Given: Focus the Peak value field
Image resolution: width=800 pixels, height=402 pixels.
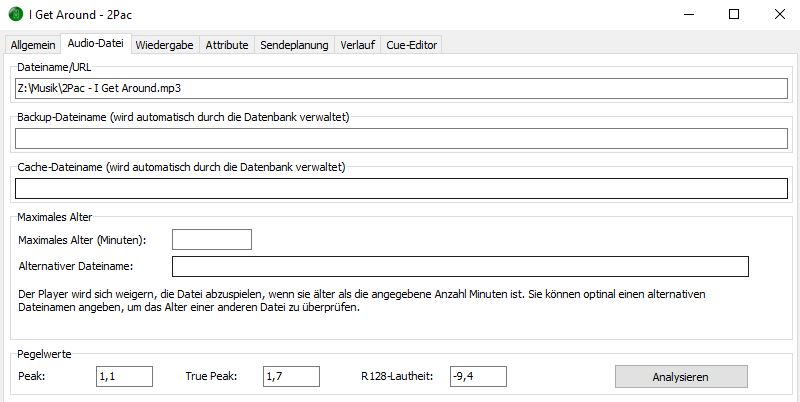Looking at the screenshot, I should 124,376.
